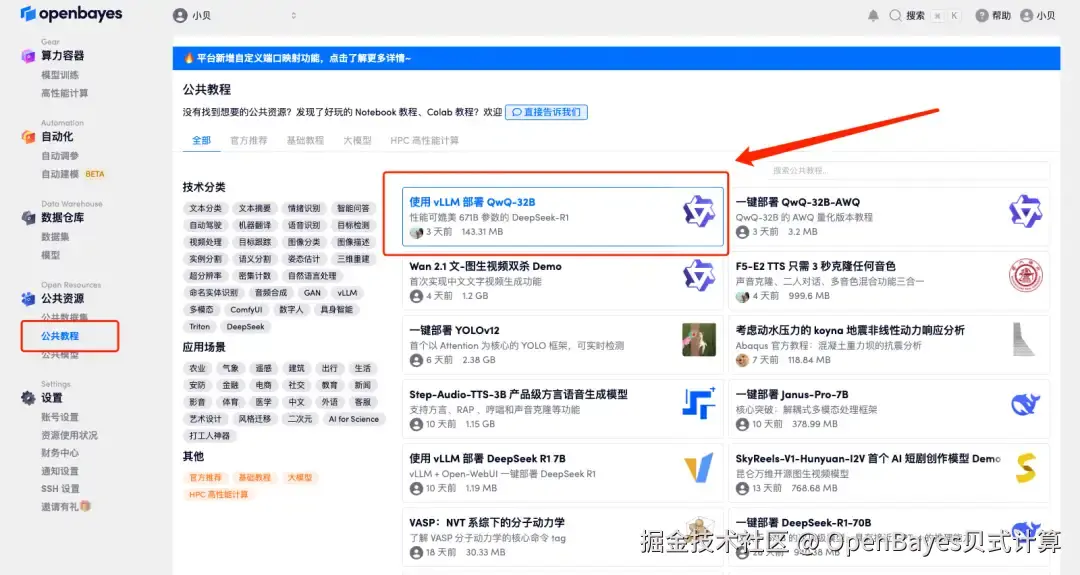1080x575 pixels.
Task: Filter by the ComfyUI tag
Action: 246,310
